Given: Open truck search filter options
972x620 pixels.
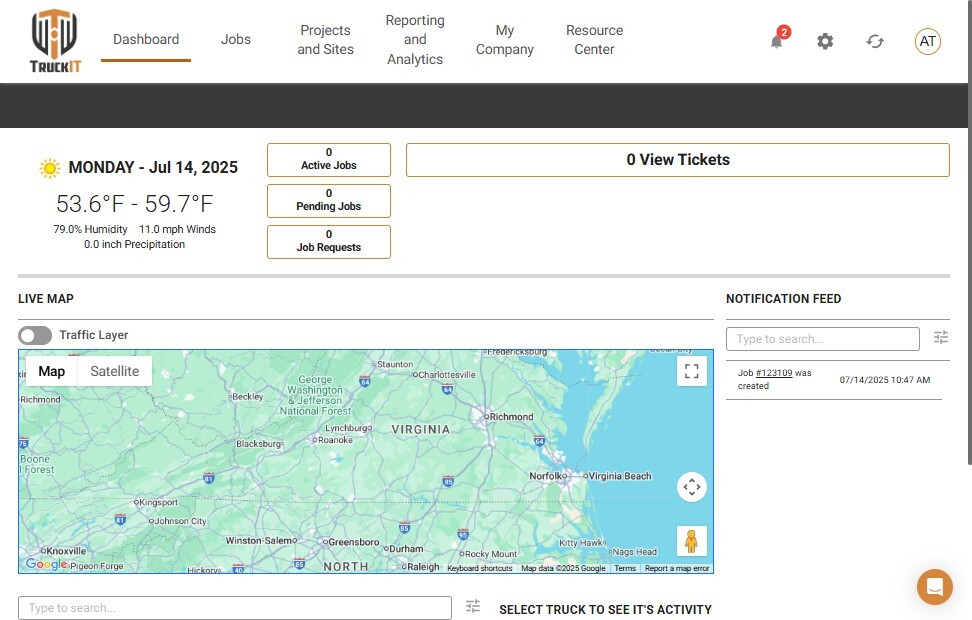Looking at the screenshot, I should point(473,606).
